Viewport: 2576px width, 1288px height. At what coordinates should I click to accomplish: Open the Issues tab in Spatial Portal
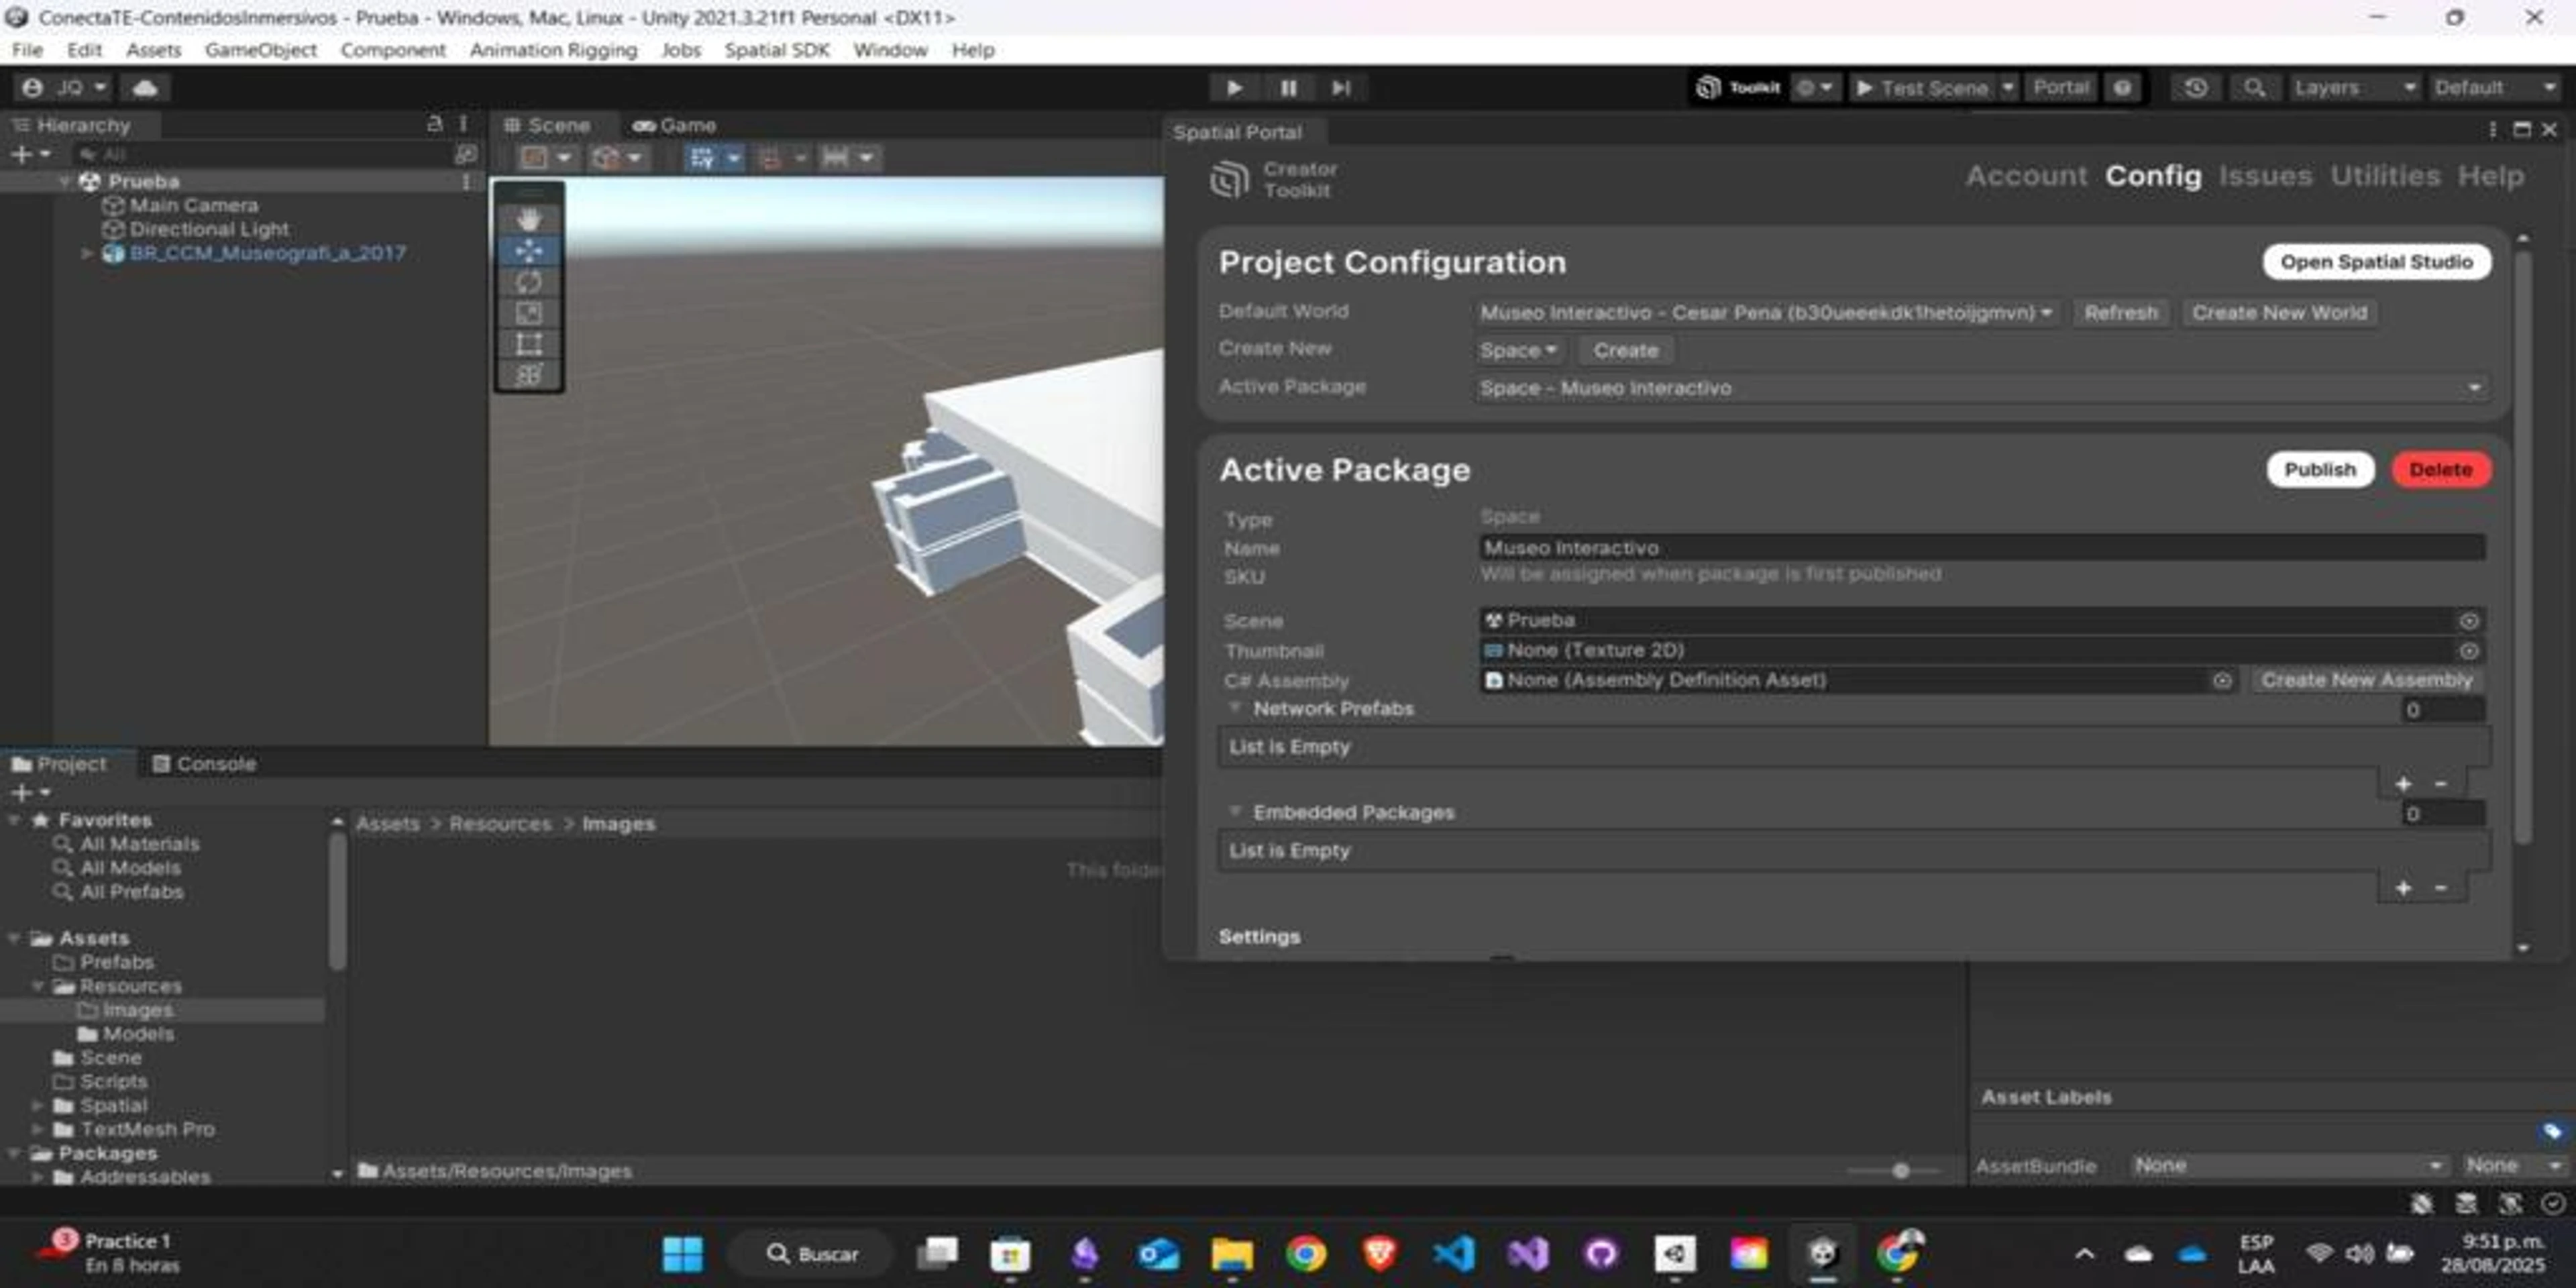2265,176
